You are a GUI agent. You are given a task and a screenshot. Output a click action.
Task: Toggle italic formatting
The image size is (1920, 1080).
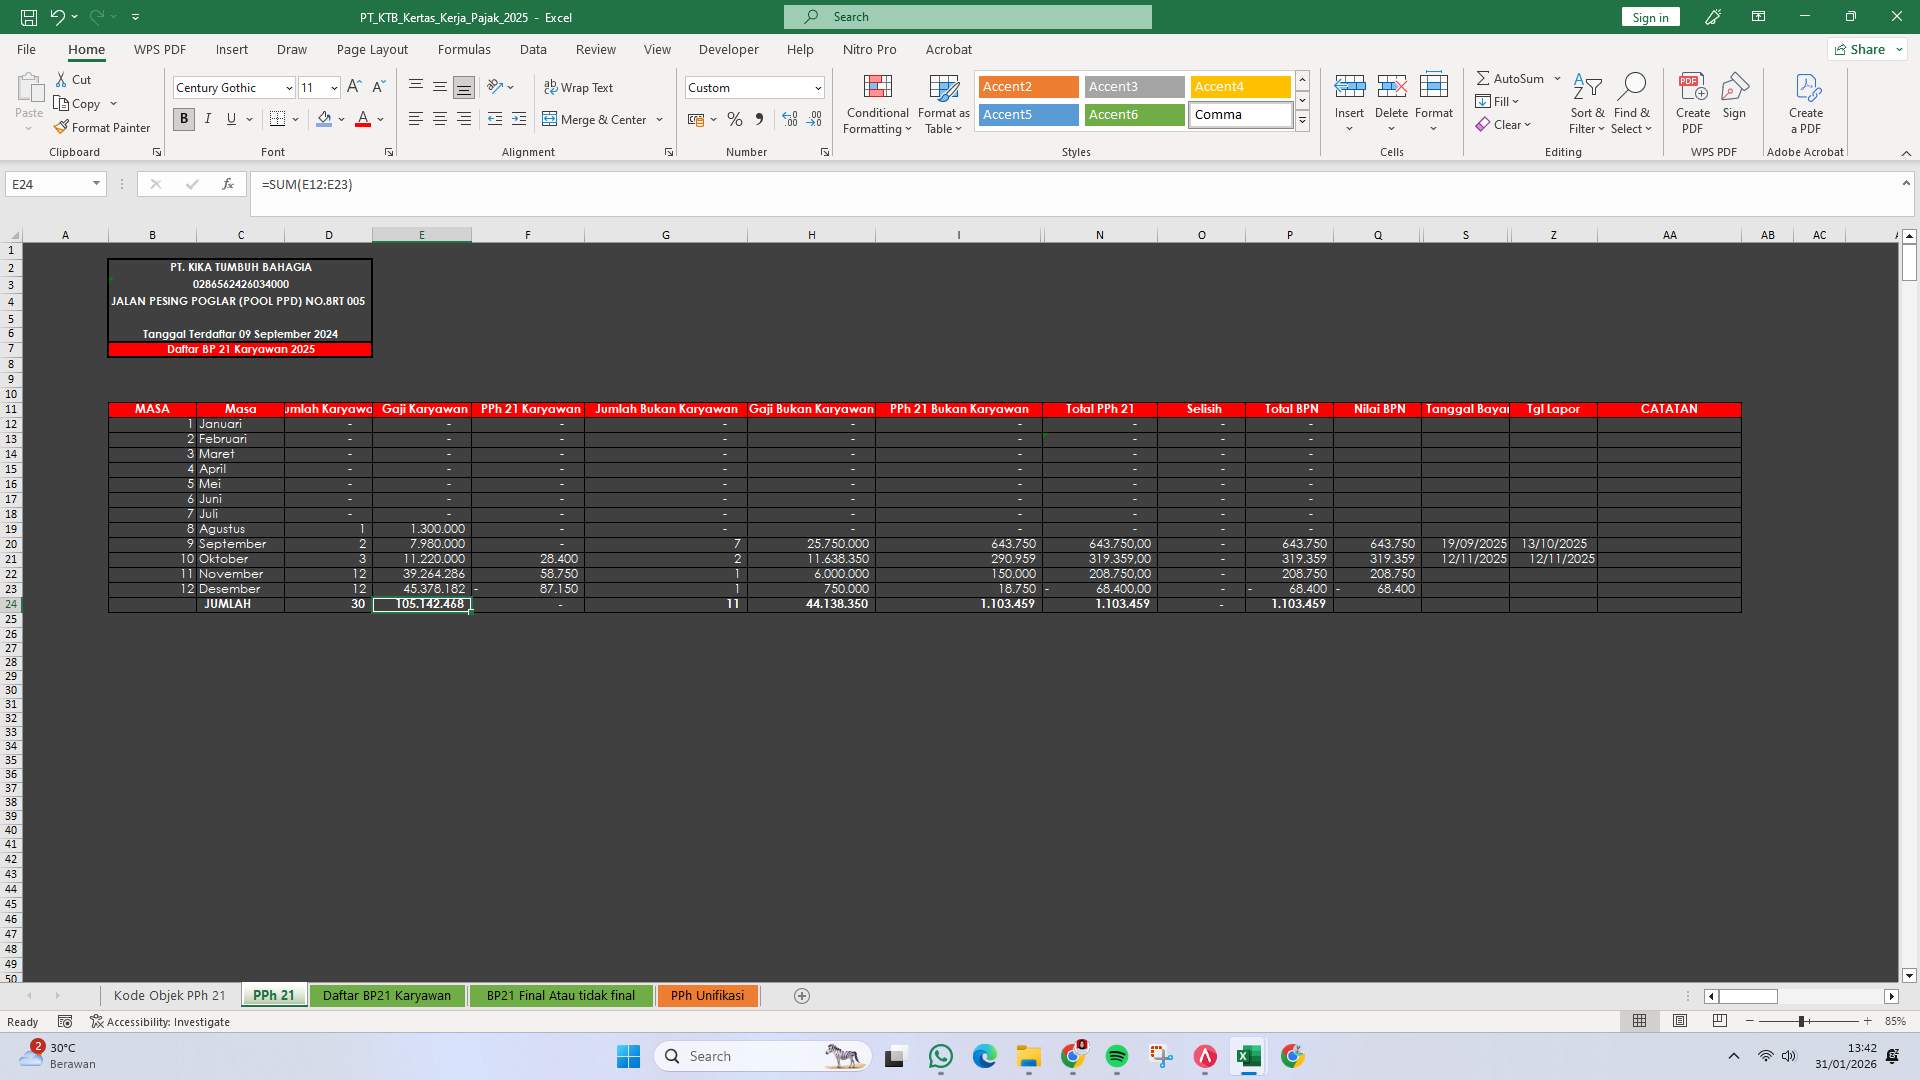207,119
